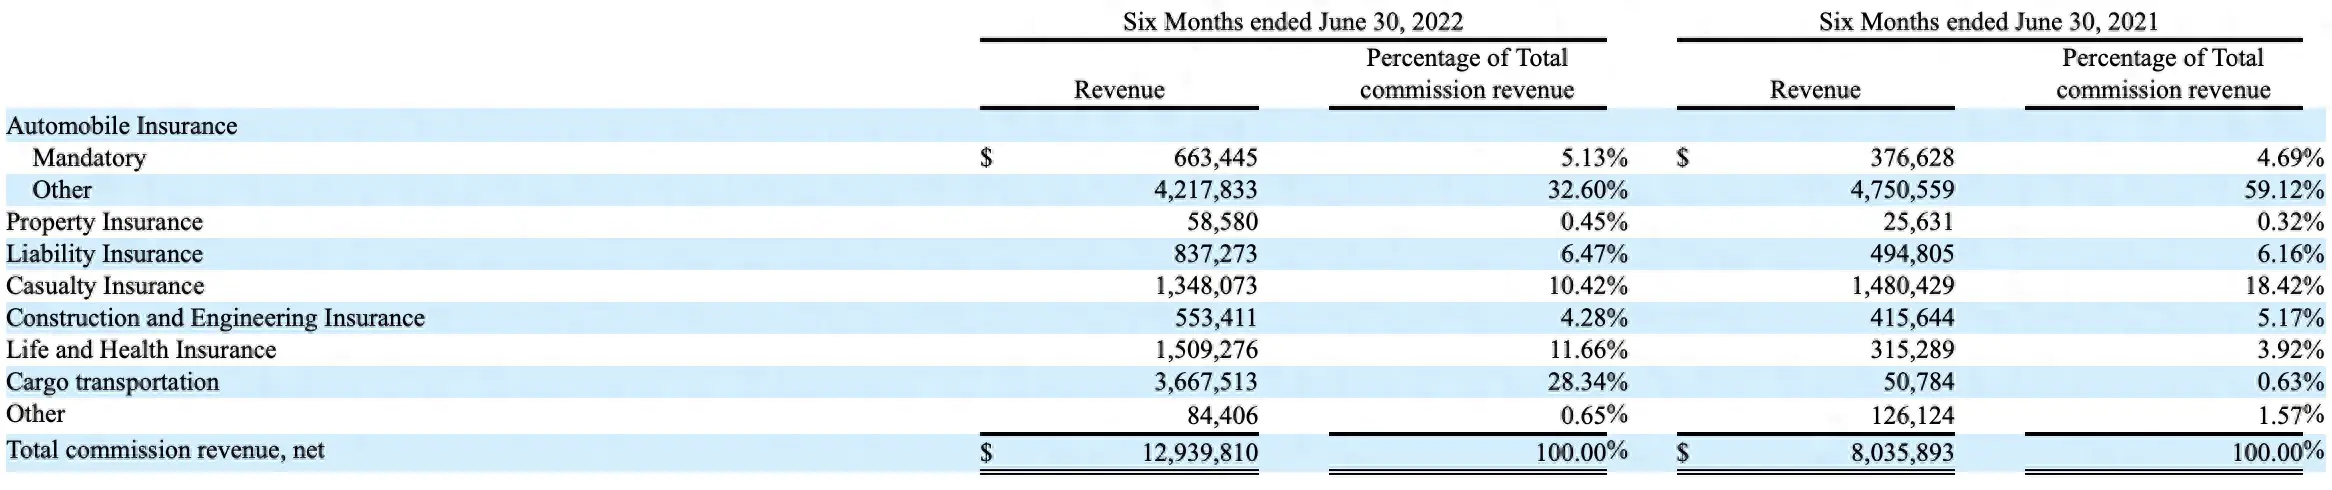Select the 2021 Mandatory revenue 376,628
The width and height of the screenshot is (2332, 490).
point(1911,158)
